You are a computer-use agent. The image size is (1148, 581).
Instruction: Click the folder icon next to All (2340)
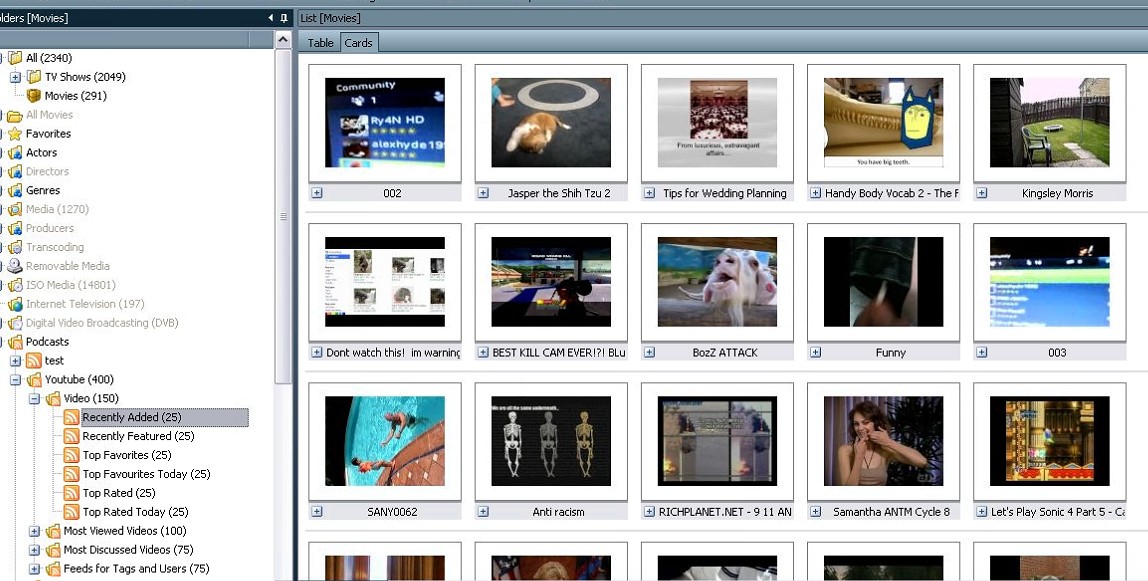tap(15, 58)
